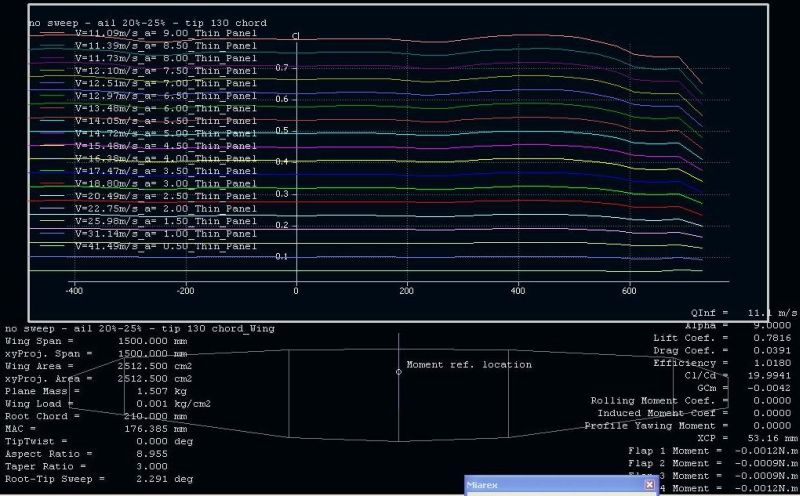Click the 'GCm =' -0.0042 value
The image size is (800, 496).
pyautogui.click(x=770, y=388)
